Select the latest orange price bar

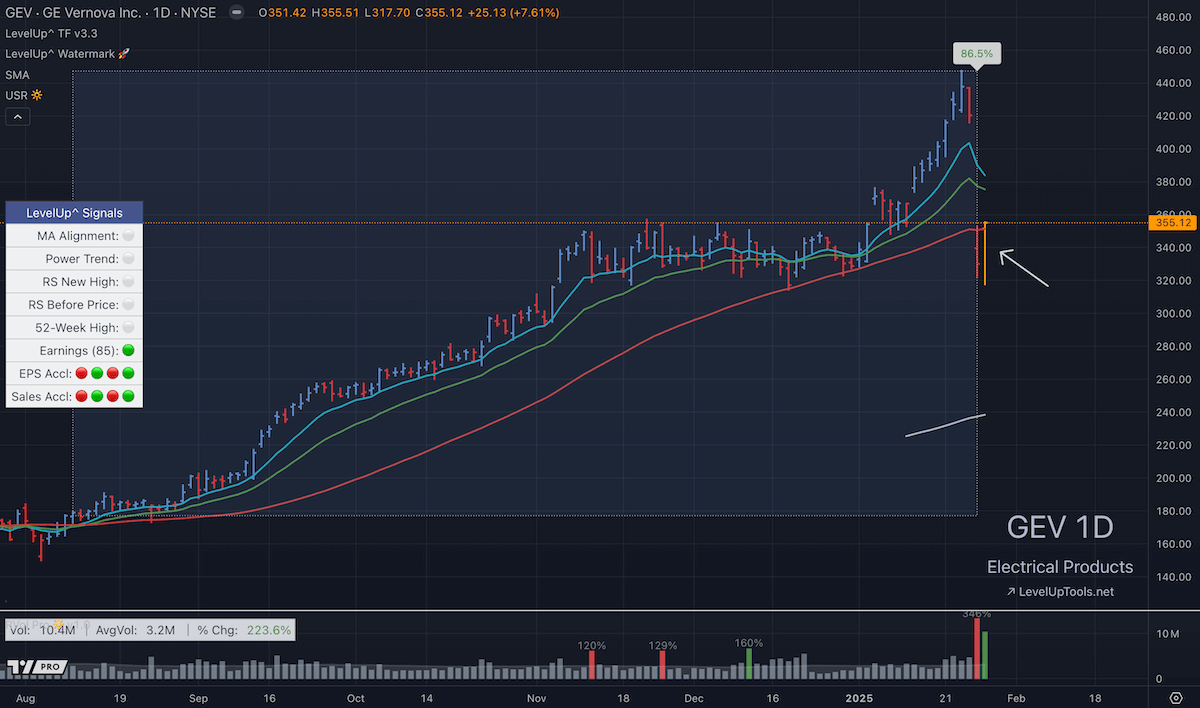click(986, 254)
